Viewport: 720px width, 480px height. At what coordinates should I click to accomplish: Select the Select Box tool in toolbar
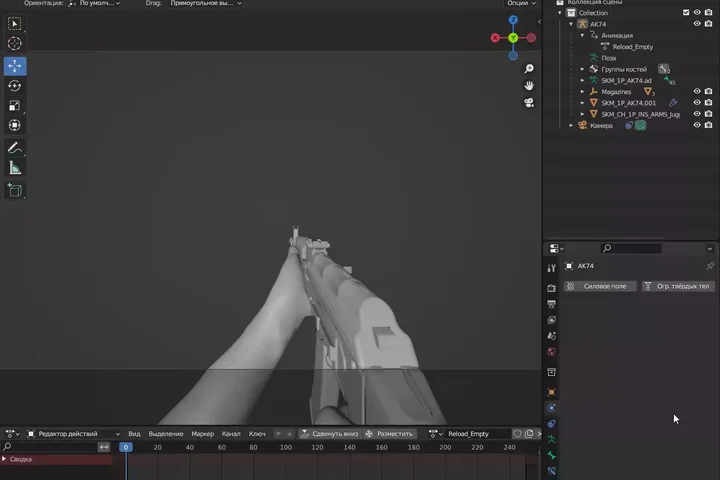tap(15, 24)
